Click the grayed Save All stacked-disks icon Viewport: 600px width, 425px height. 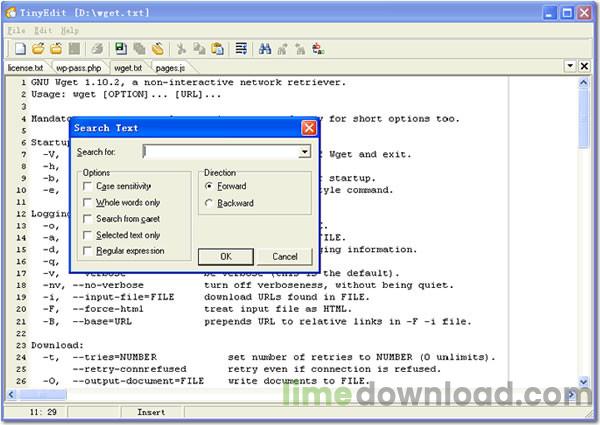click(139, 49)
